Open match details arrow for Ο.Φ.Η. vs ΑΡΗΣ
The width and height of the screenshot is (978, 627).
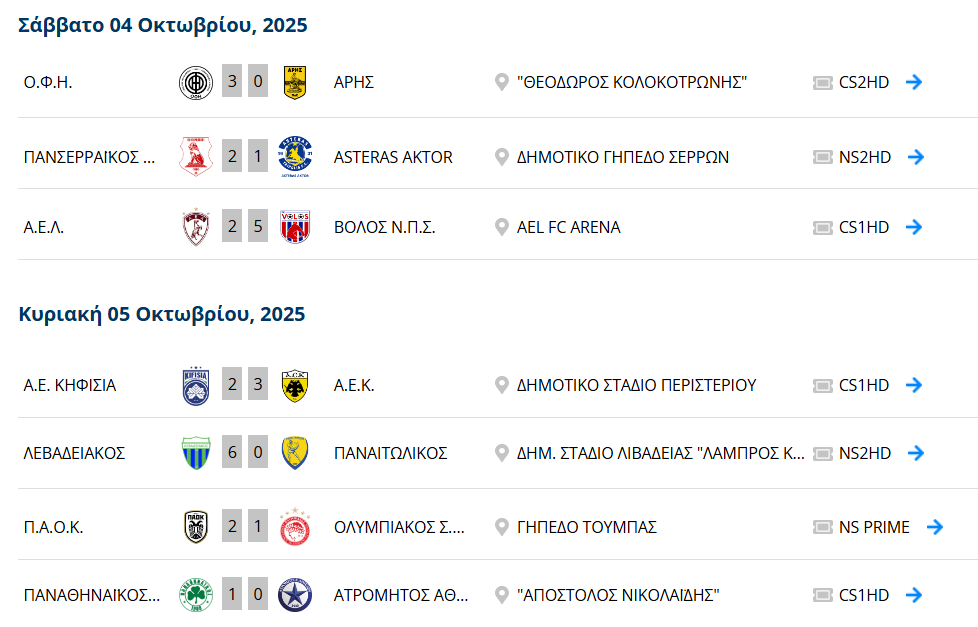[x=913, y=82]
